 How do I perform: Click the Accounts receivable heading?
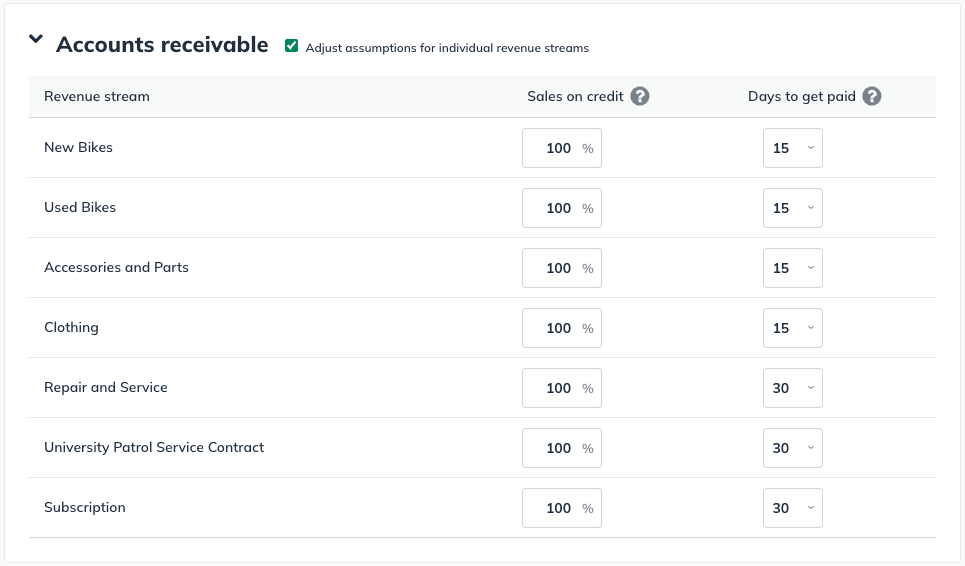[x=162, y=45]
